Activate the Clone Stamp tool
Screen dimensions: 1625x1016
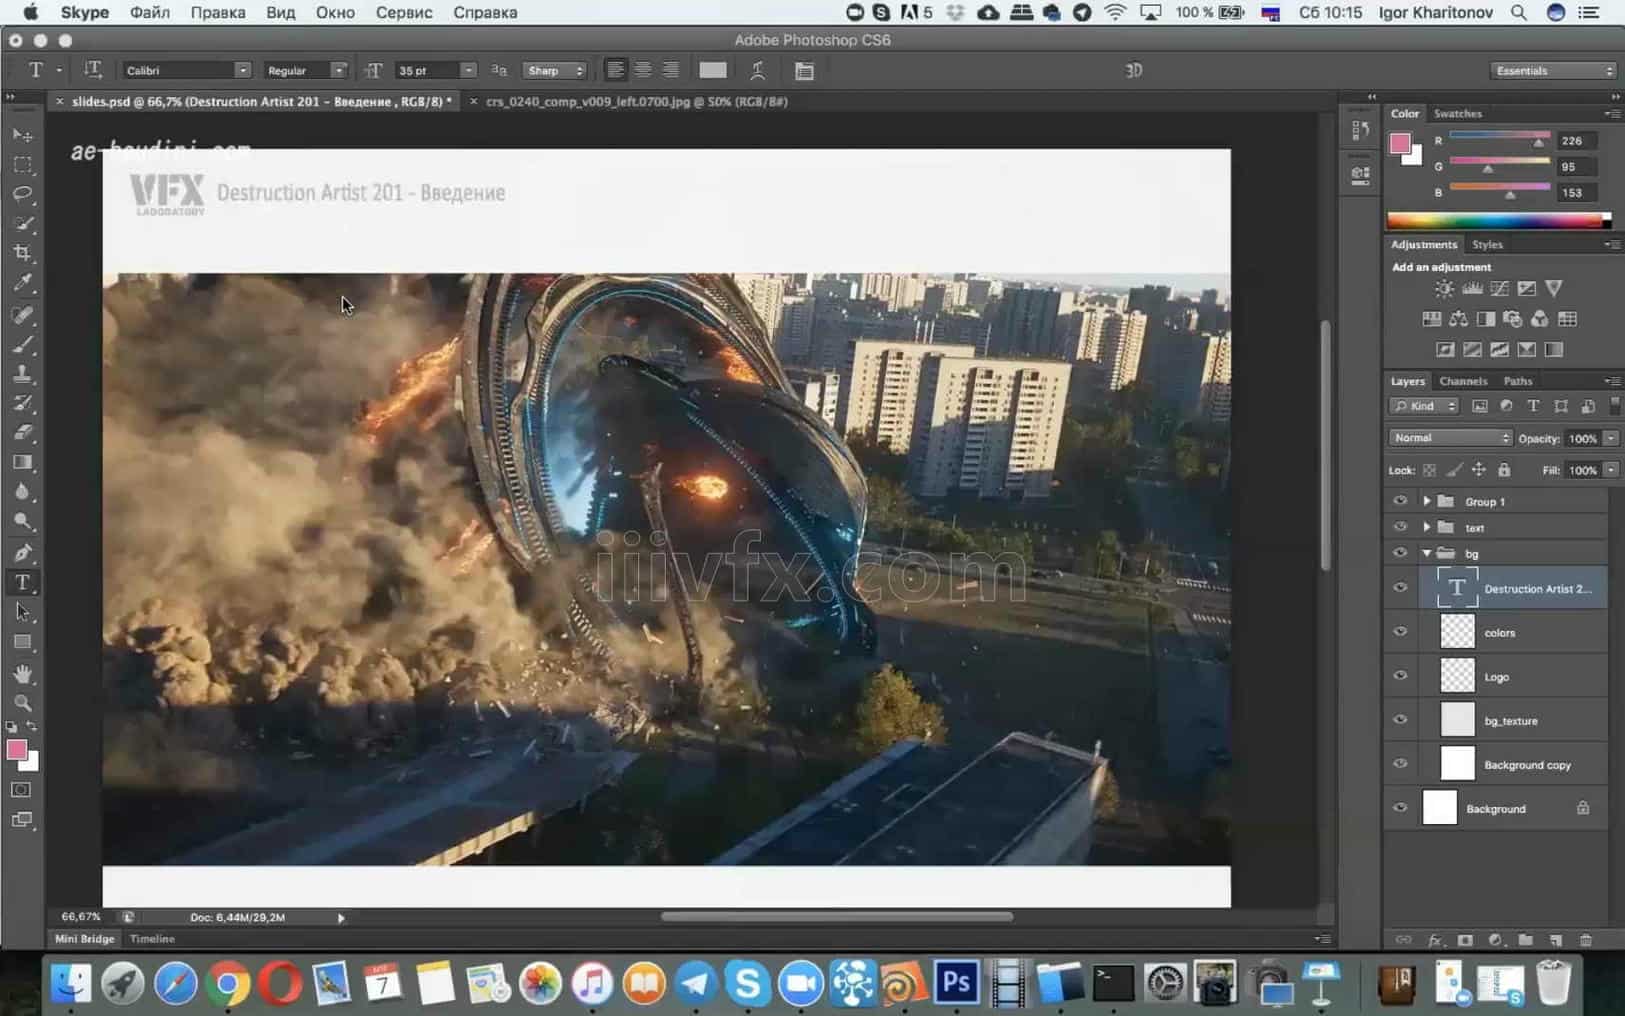pyautogui.click(x=22, y=374)
